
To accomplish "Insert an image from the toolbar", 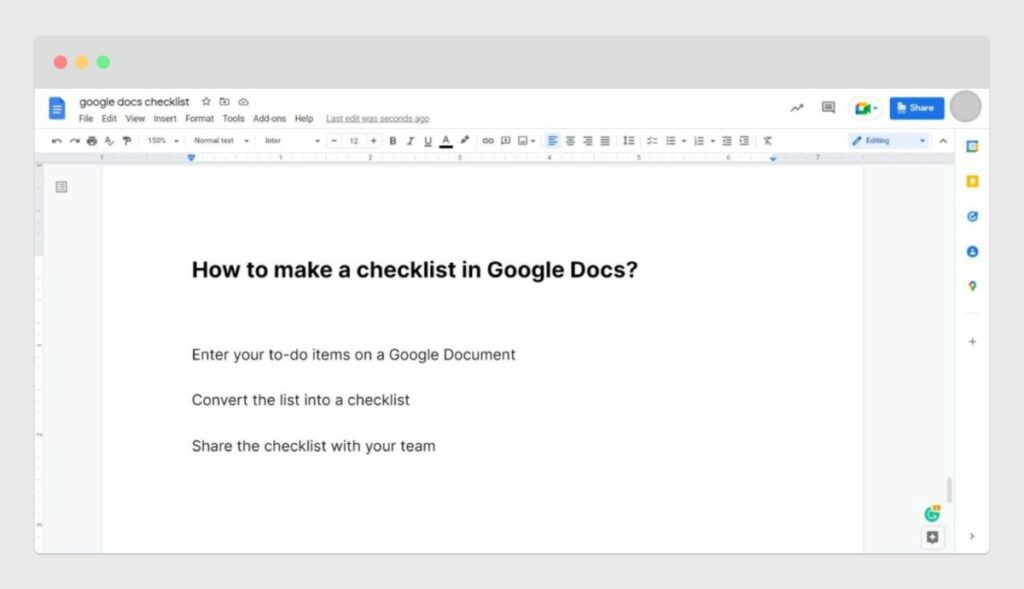I will point(524,140).
